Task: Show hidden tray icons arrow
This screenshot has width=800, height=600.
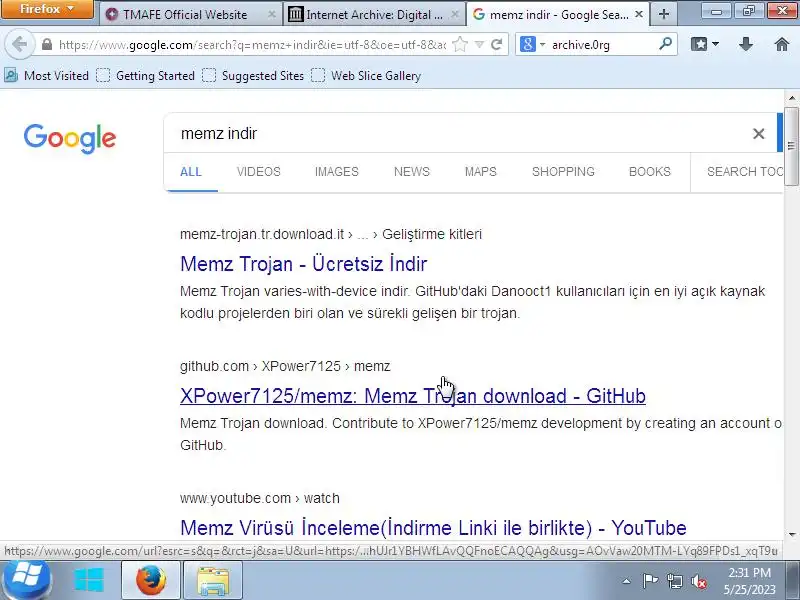Action: point(627,581)
